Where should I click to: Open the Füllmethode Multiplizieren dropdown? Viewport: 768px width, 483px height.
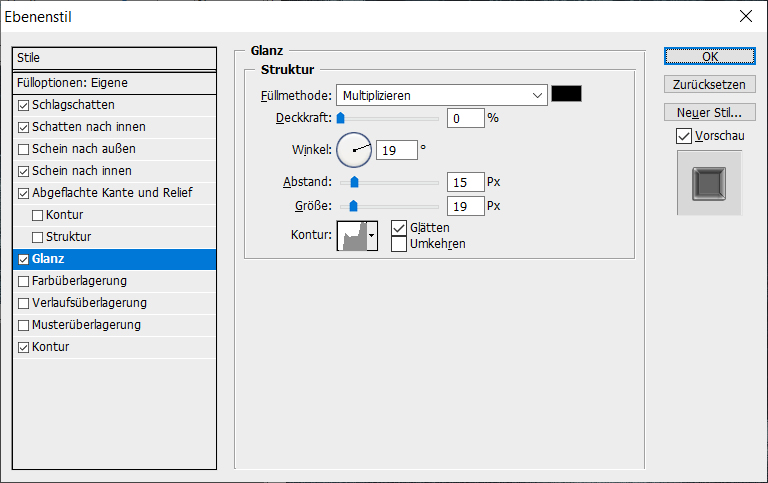pyautogui.click(x=440, y=95)
